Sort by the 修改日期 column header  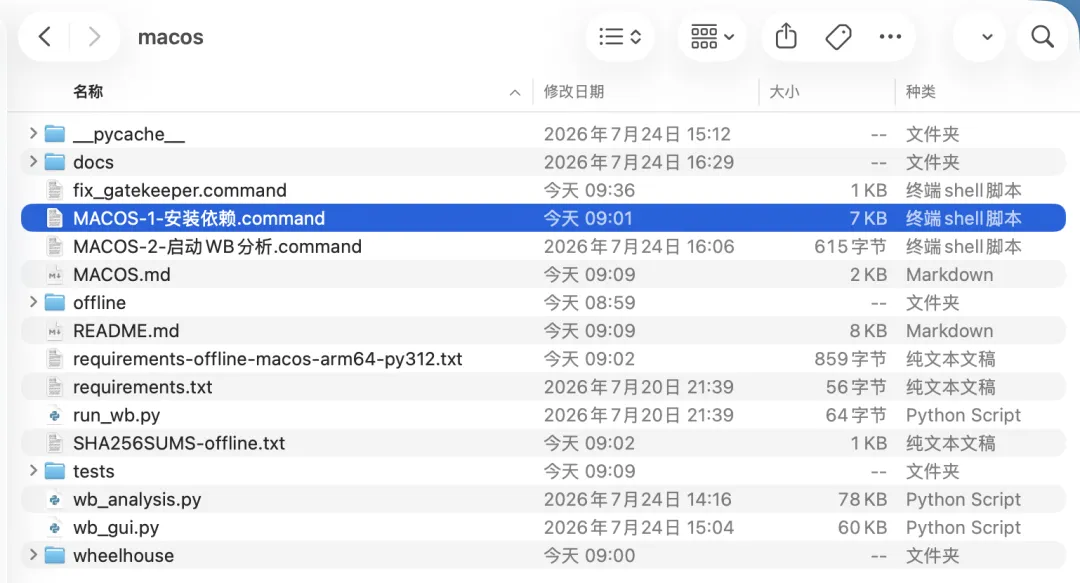574,92
